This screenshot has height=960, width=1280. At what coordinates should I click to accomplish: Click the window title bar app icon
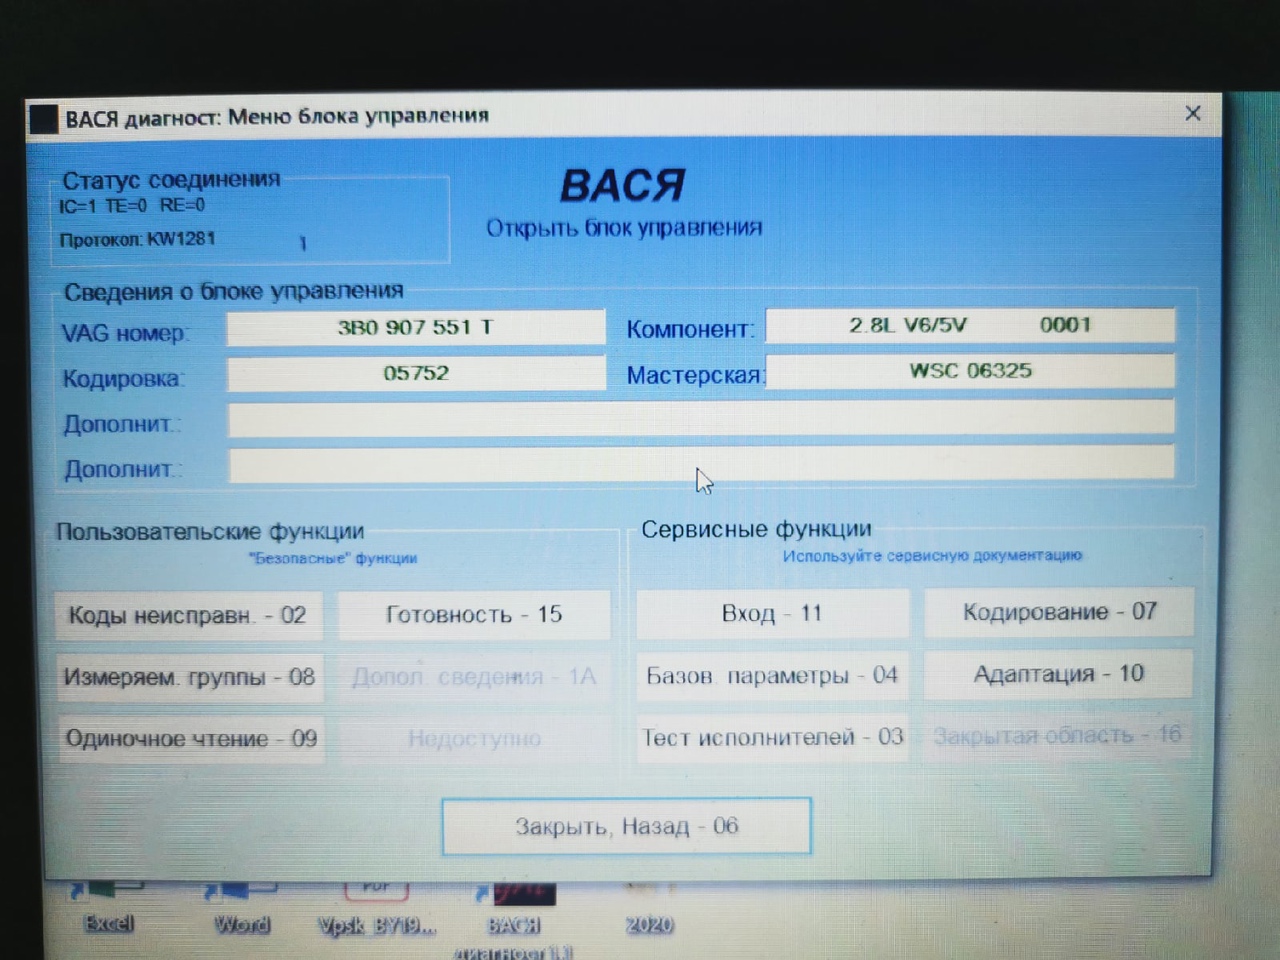(44, 119)
